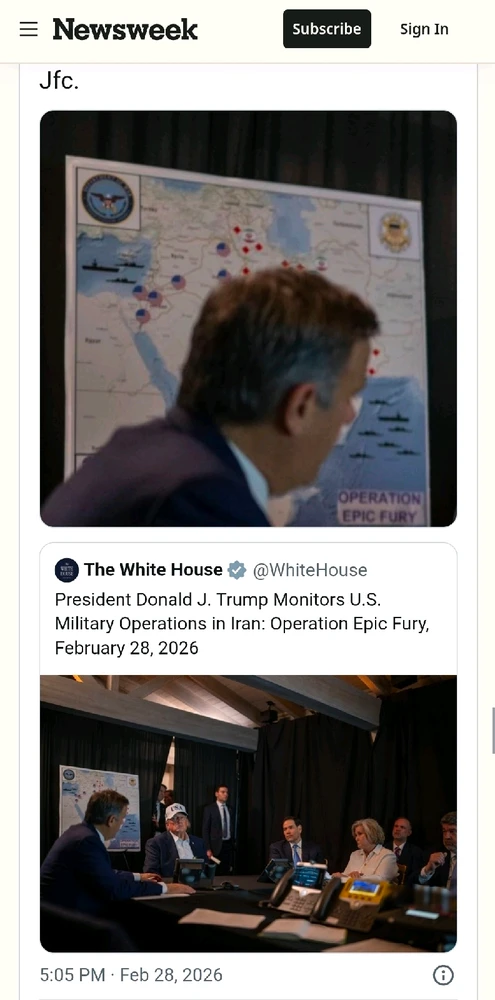Click the blue verified badge
Image resolution: width=495 pixels, height=1000 pixels.
tap(237, 570)
